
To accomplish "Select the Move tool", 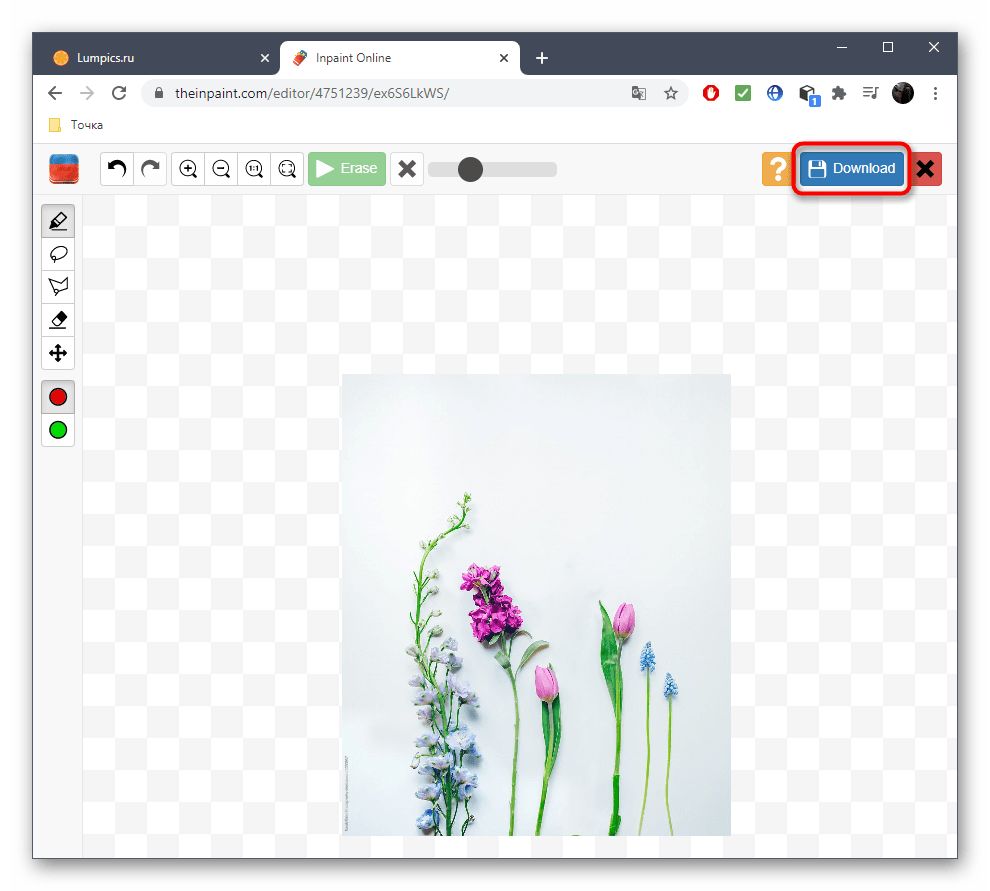I will pos(58,353).
